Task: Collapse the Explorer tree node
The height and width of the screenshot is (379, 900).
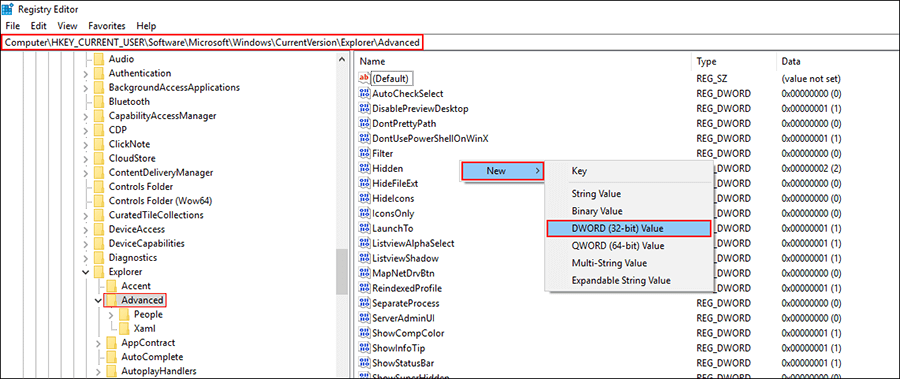Action: pos(86,272)
